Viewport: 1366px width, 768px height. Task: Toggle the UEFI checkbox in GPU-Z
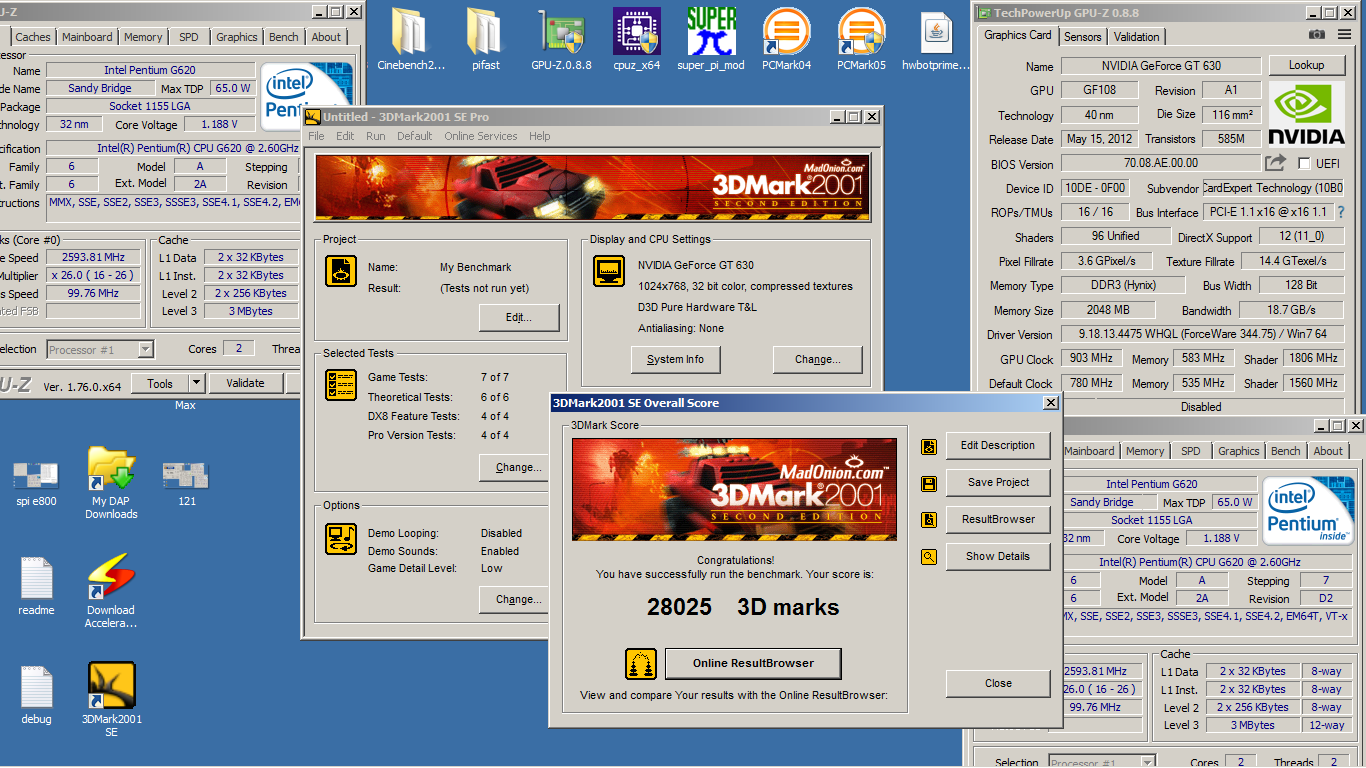[1304, 163]
